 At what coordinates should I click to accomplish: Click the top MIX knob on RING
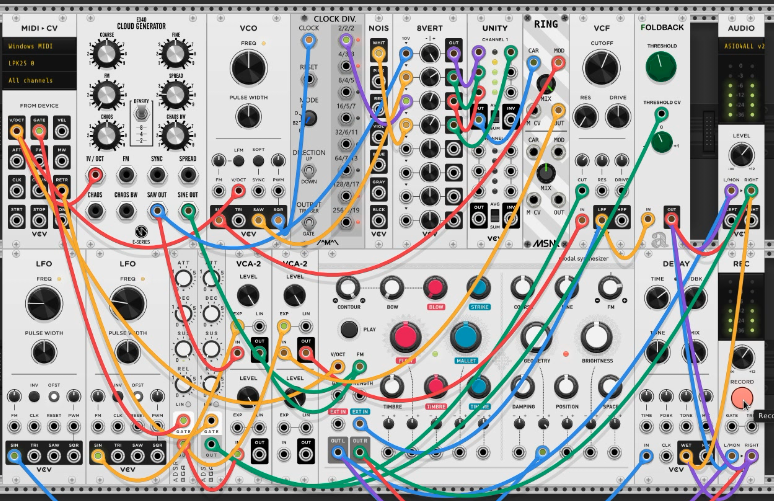(546, 84)
